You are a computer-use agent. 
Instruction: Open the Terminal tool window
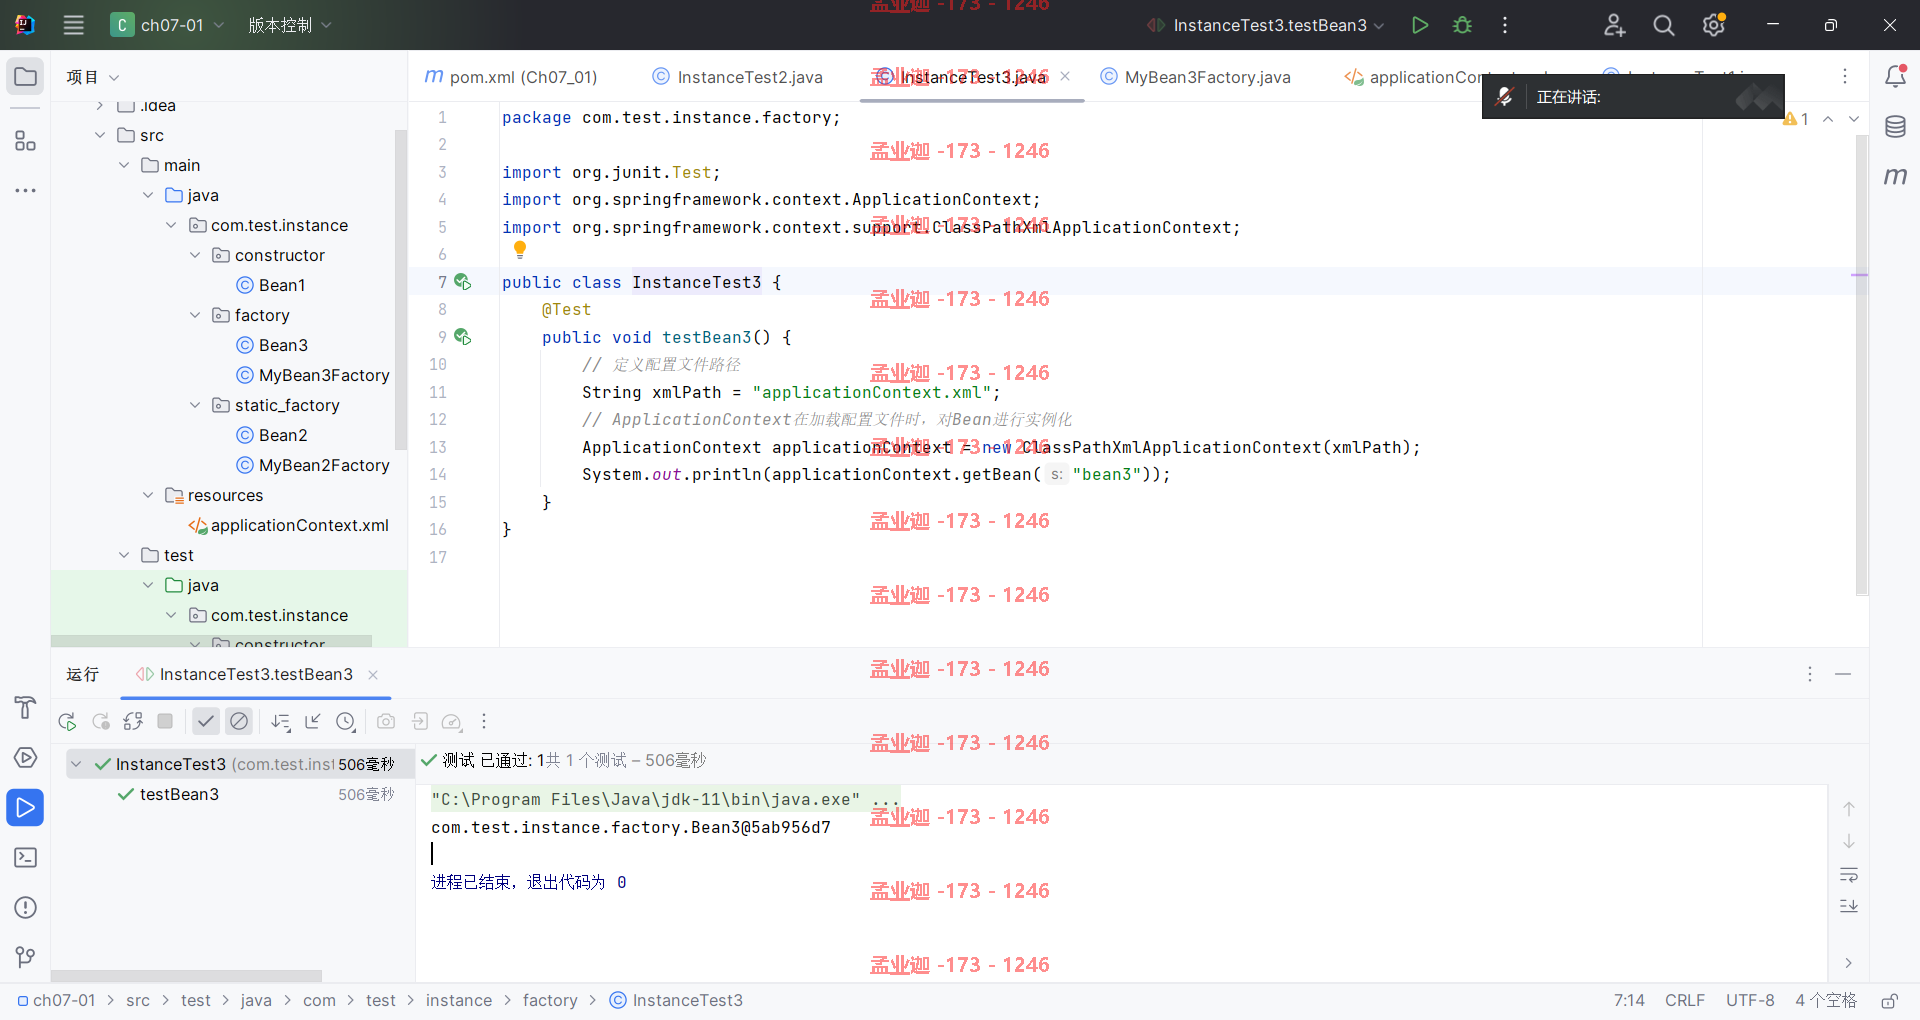pyautogui.click(x=25, y=857)
